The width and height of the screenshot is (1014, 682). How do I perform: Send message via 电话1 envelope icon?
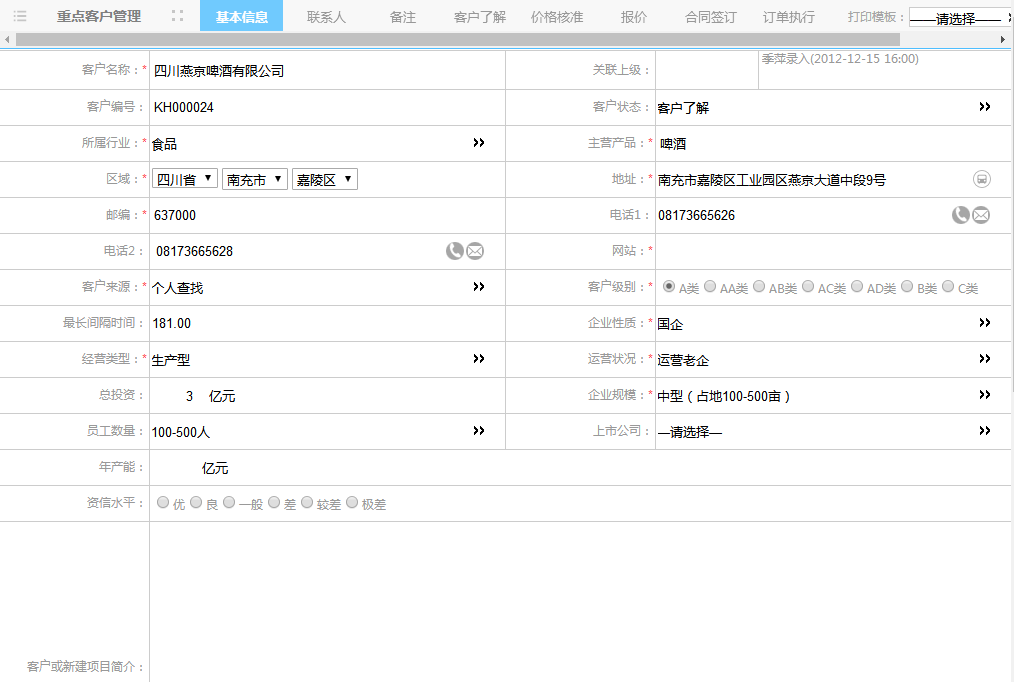point(981,215)
